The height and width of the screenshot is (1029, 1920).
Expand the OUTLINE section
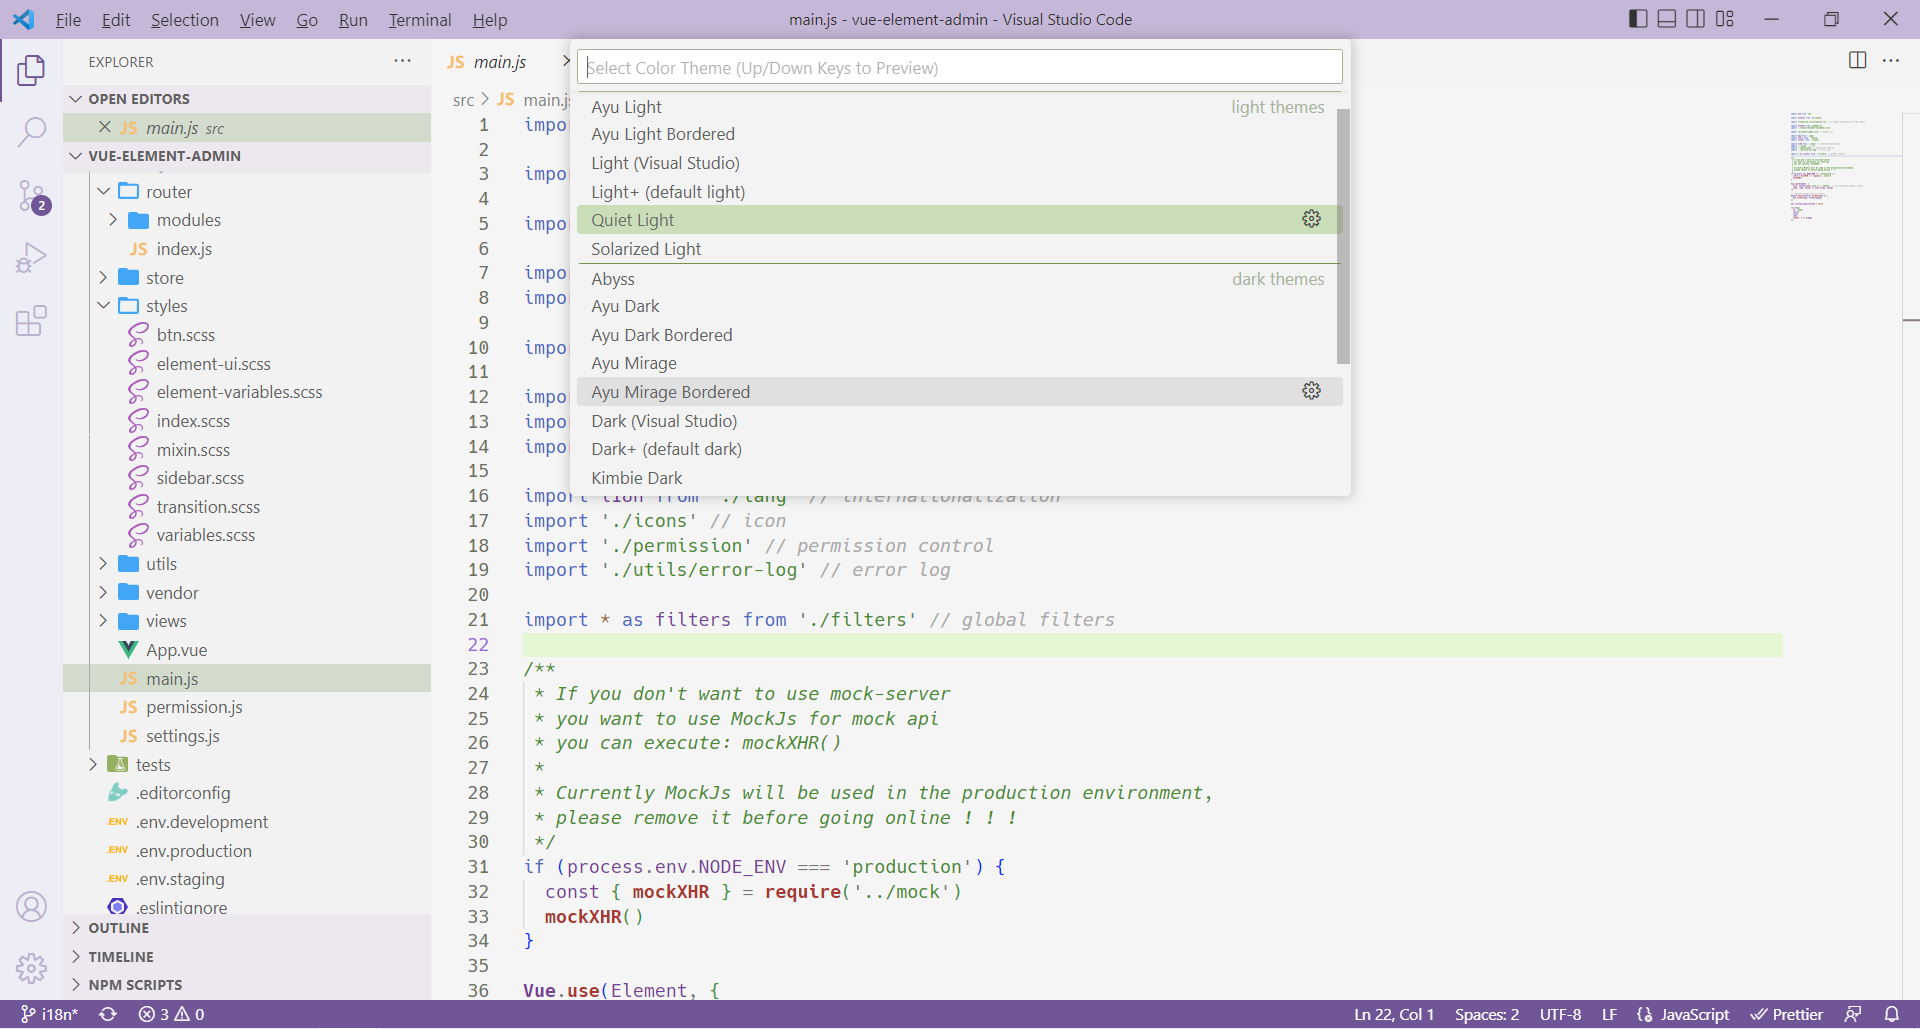(118, 928)
